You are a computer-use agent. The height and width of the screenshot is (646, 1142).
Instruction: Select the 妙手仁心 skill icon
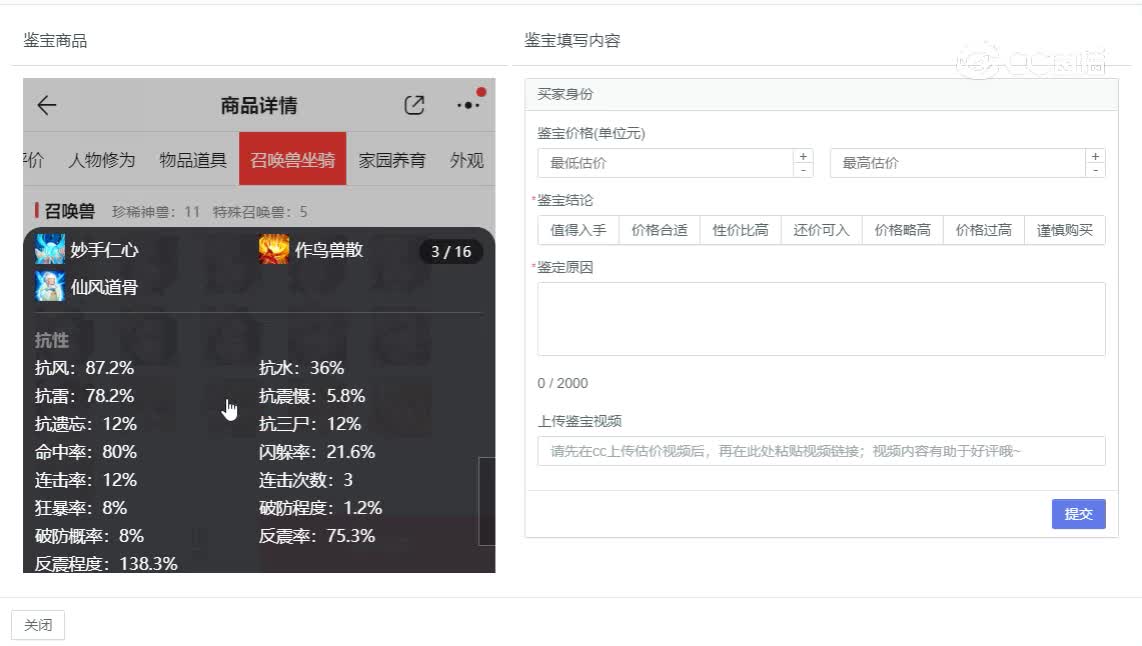tap(50, 250)
